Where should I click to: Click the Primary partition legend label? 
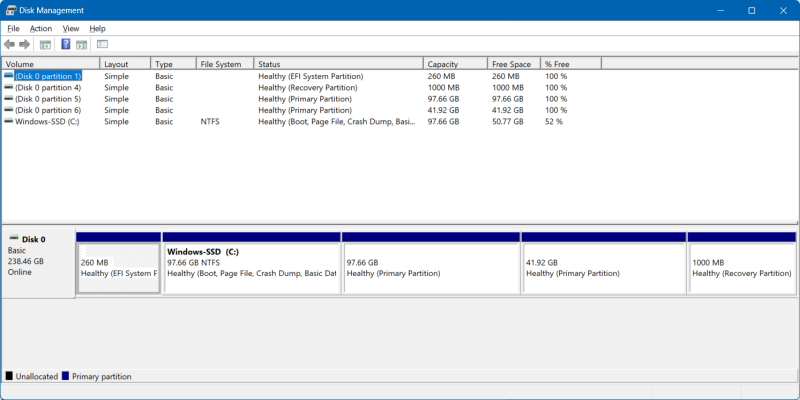[102, 377]
